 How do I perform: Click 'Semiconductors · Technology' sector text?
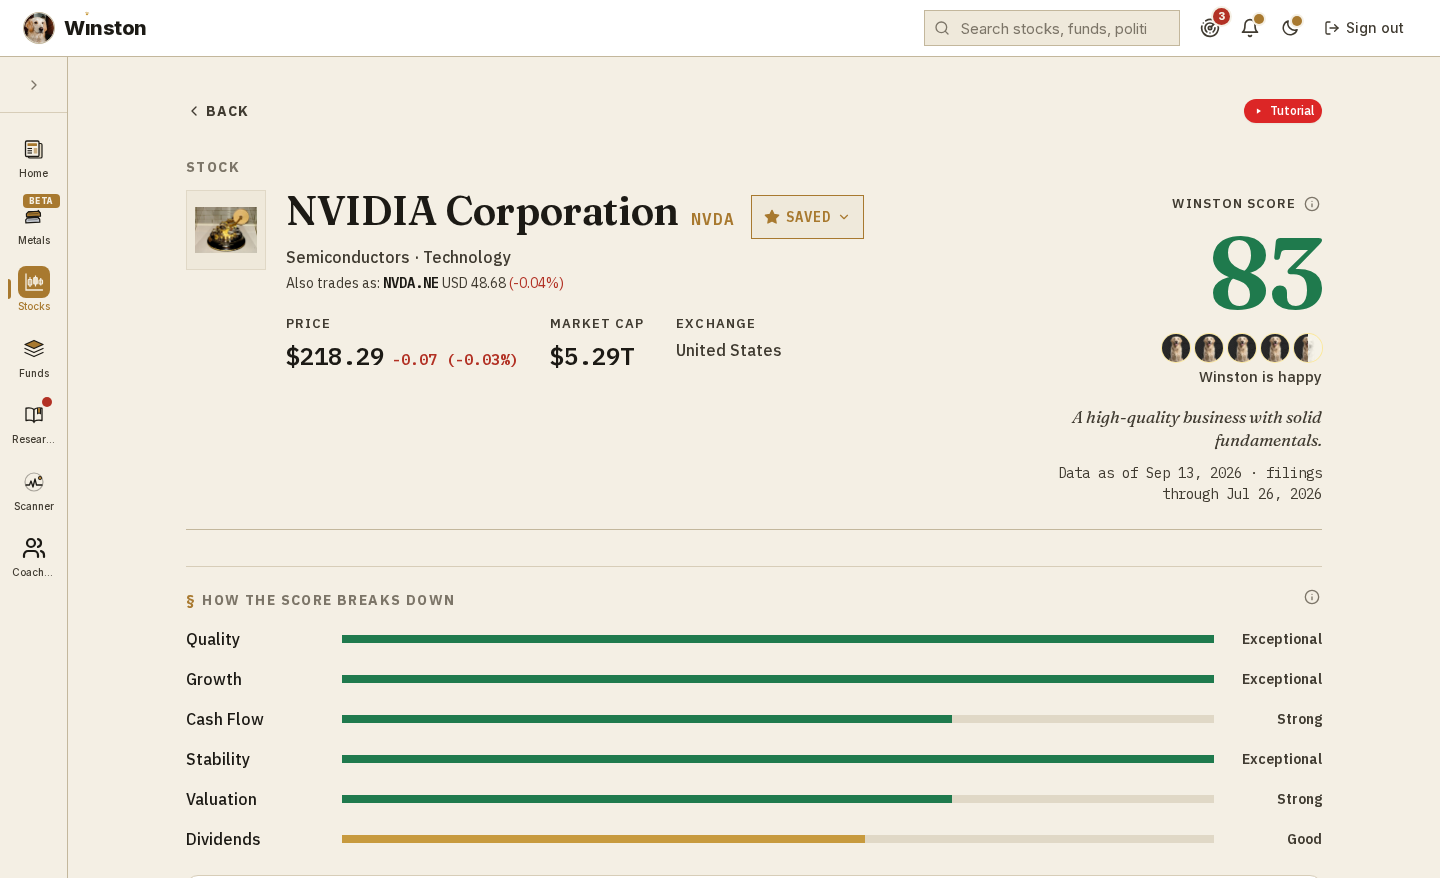(x=398, y=257)
